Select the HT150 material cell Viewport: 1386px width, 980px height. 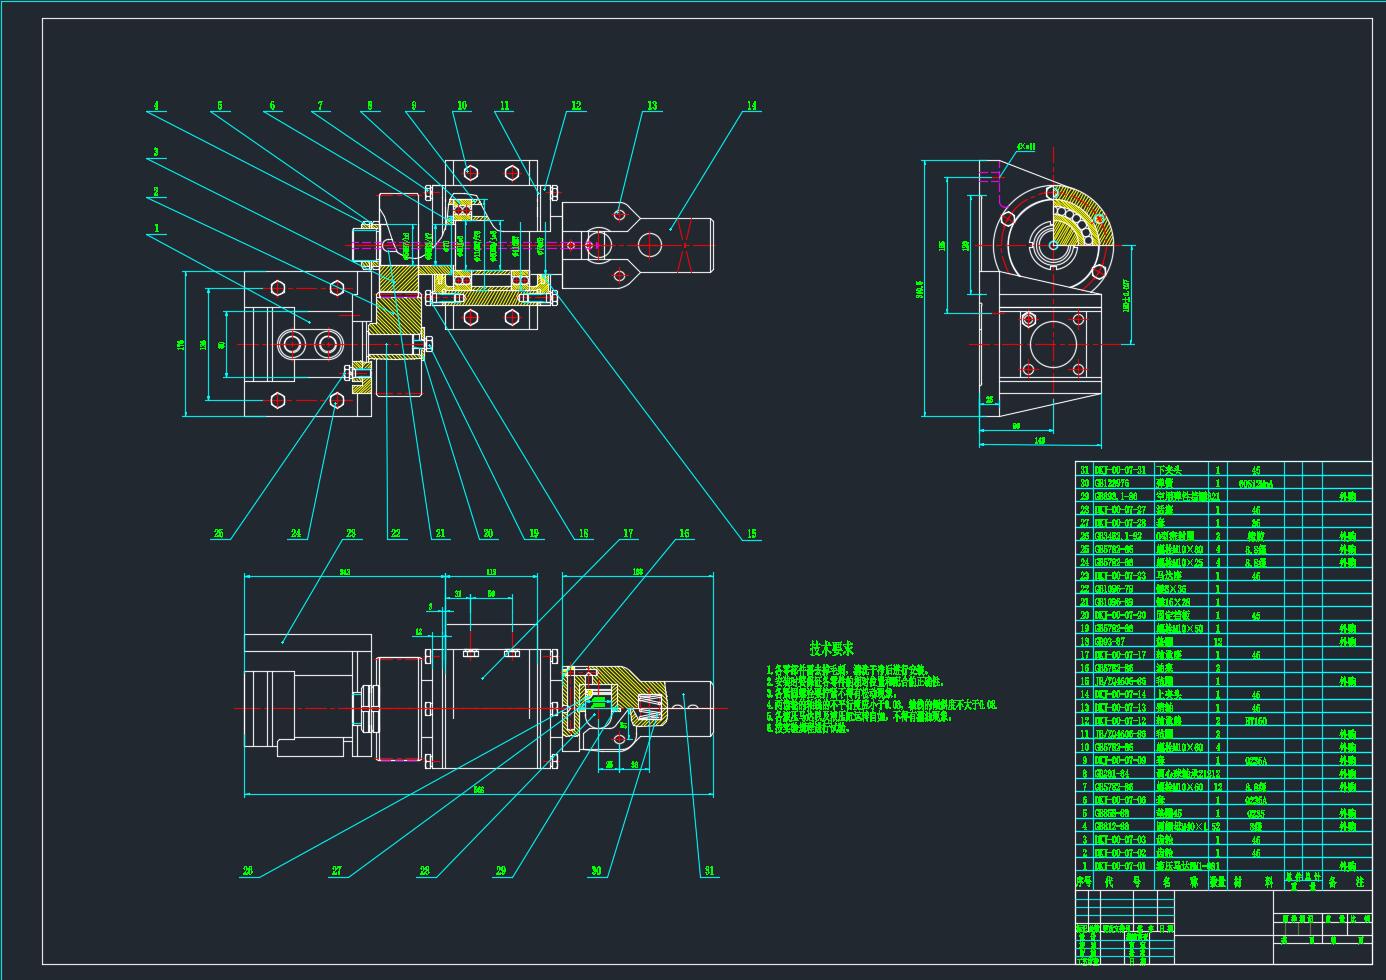pos(1256,721)
